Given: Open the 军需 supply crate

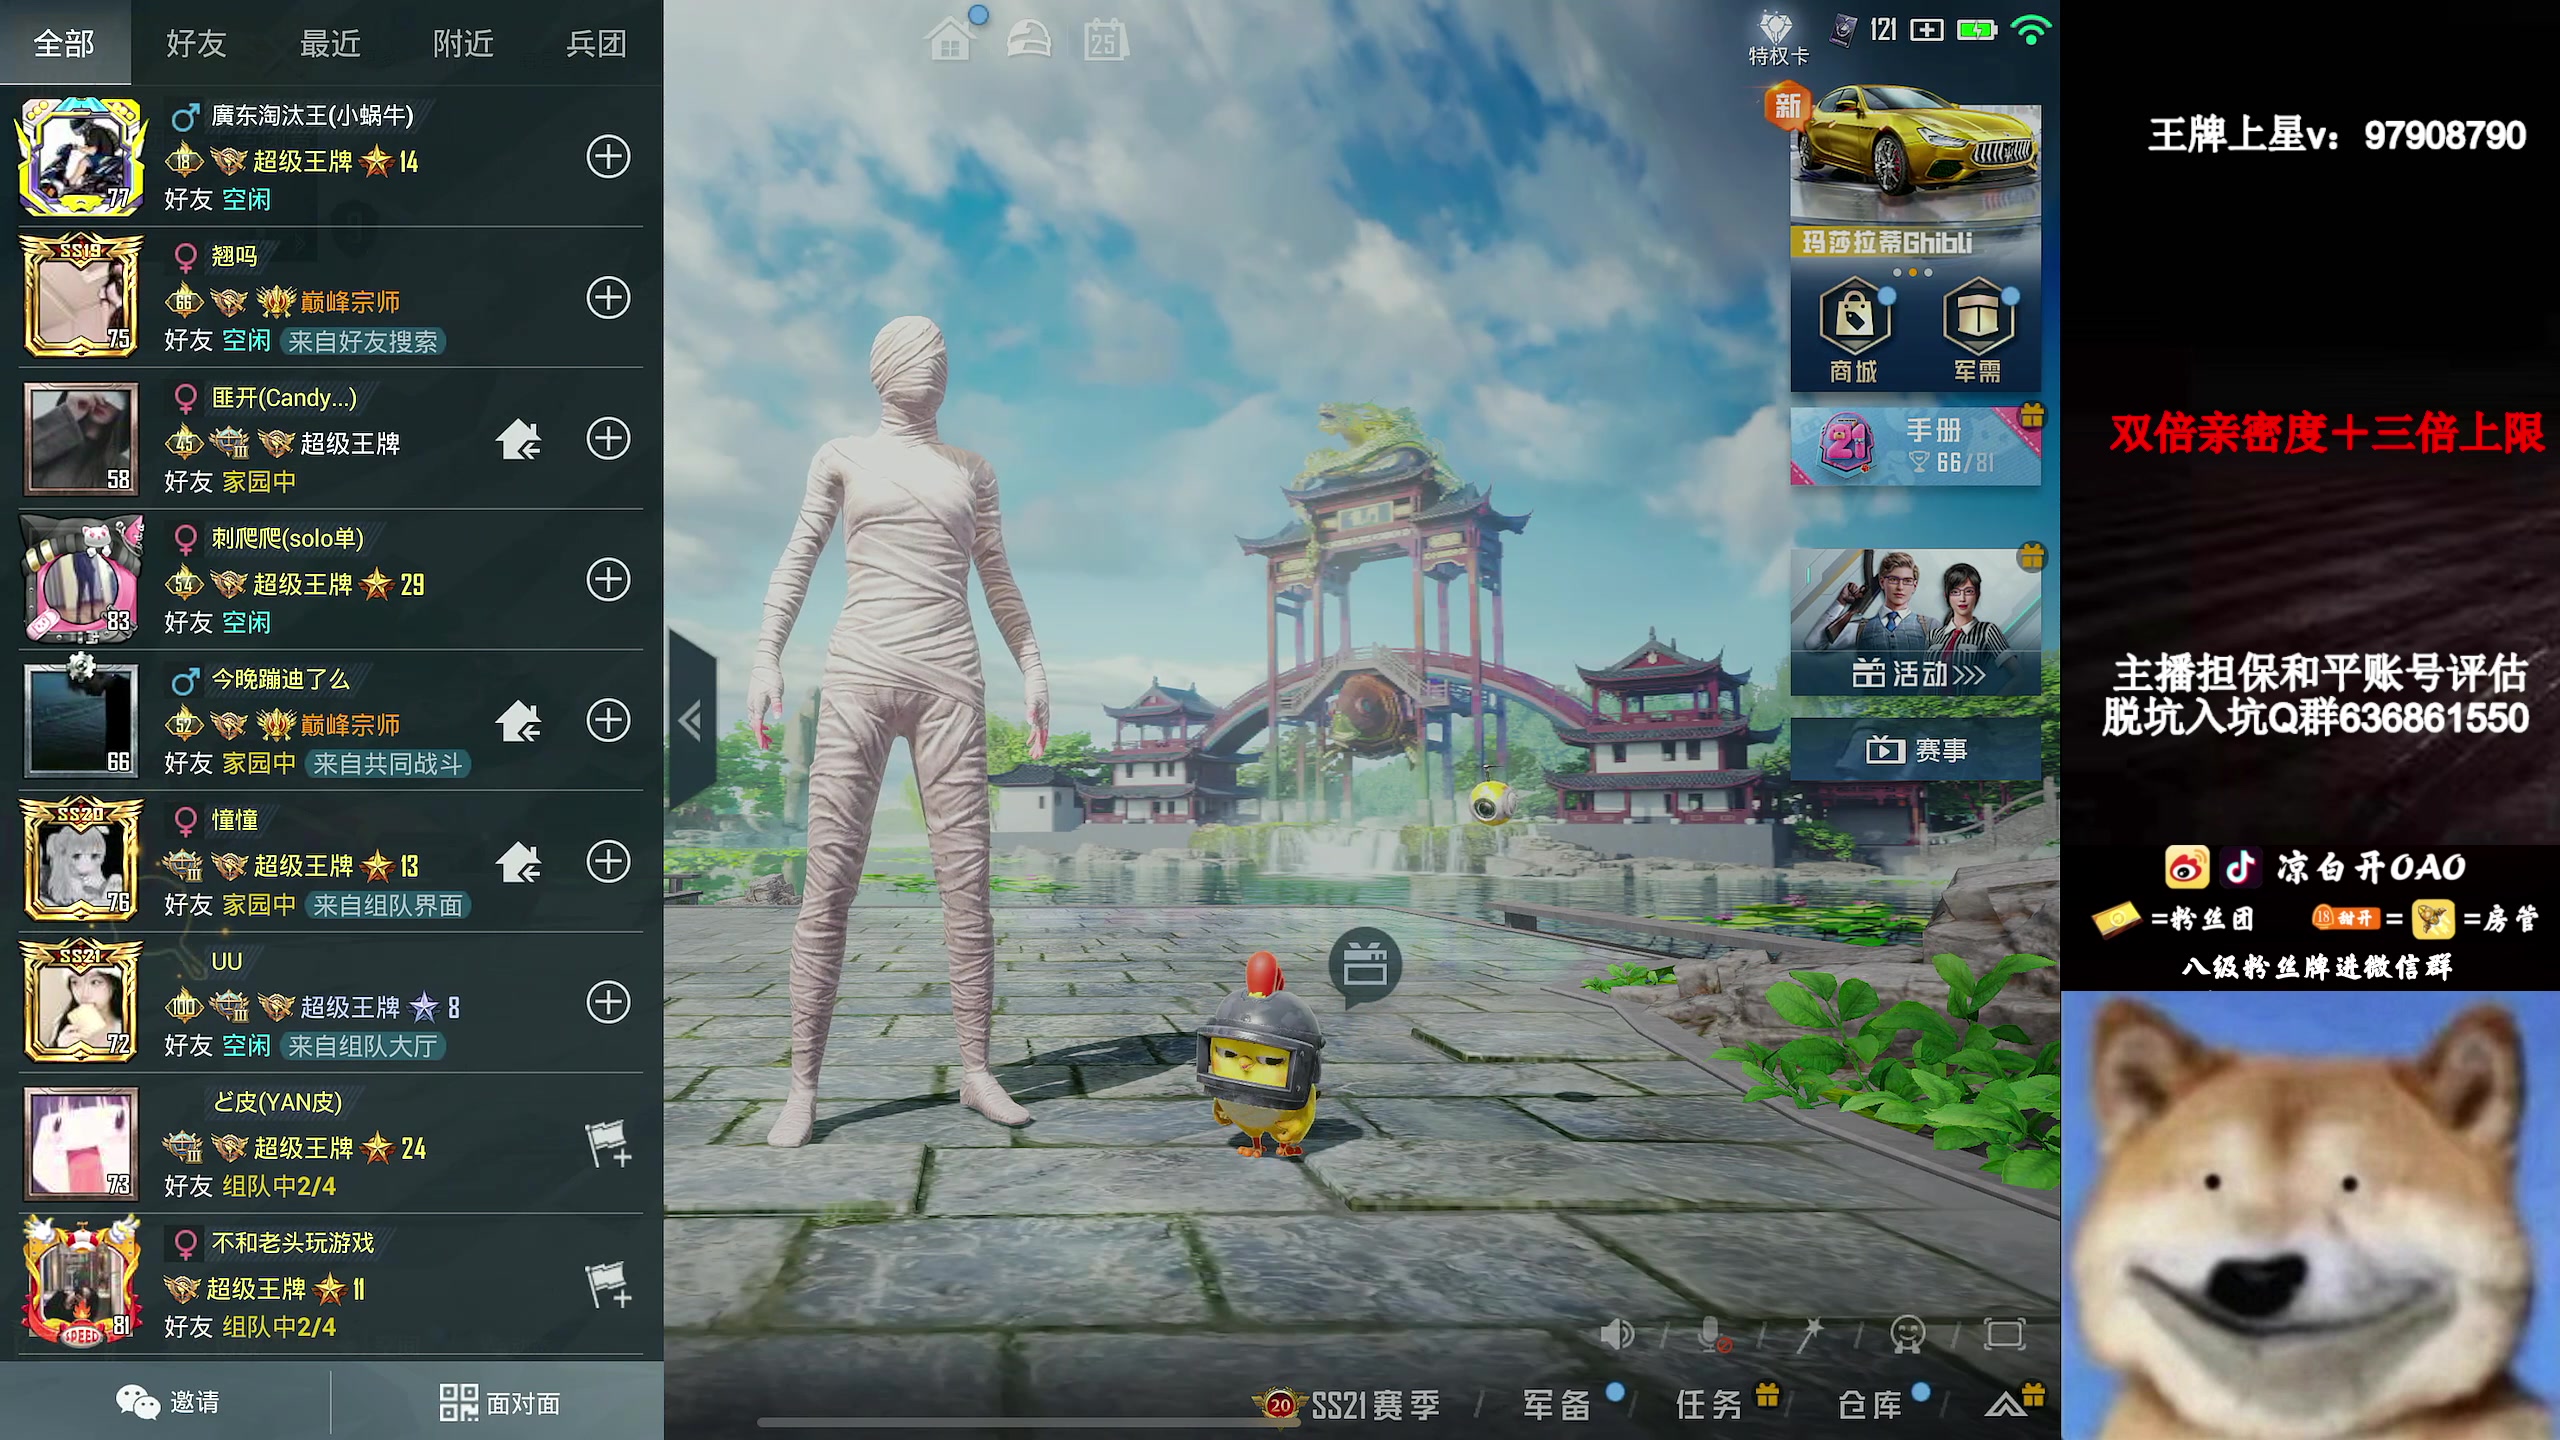Looking at the screenshot, I should 1978,332.
